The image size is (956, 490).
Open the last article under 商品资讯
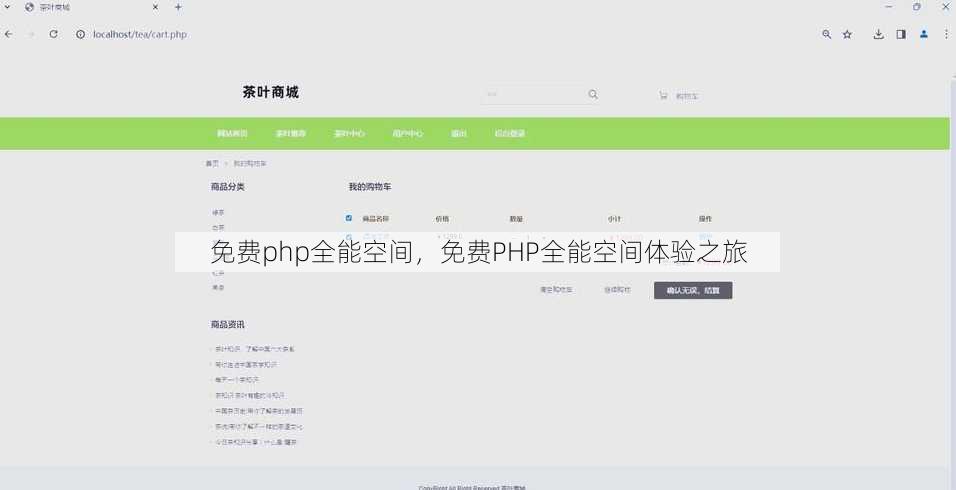(x=255, y=442)
